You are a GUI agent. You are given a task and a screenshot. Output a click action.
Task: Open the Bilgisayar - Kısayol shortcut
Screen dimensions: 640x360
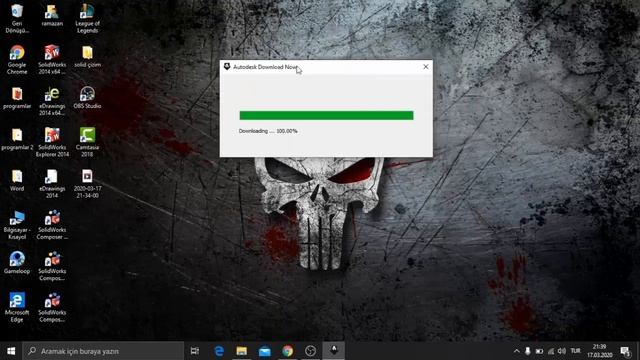(17, 225)
